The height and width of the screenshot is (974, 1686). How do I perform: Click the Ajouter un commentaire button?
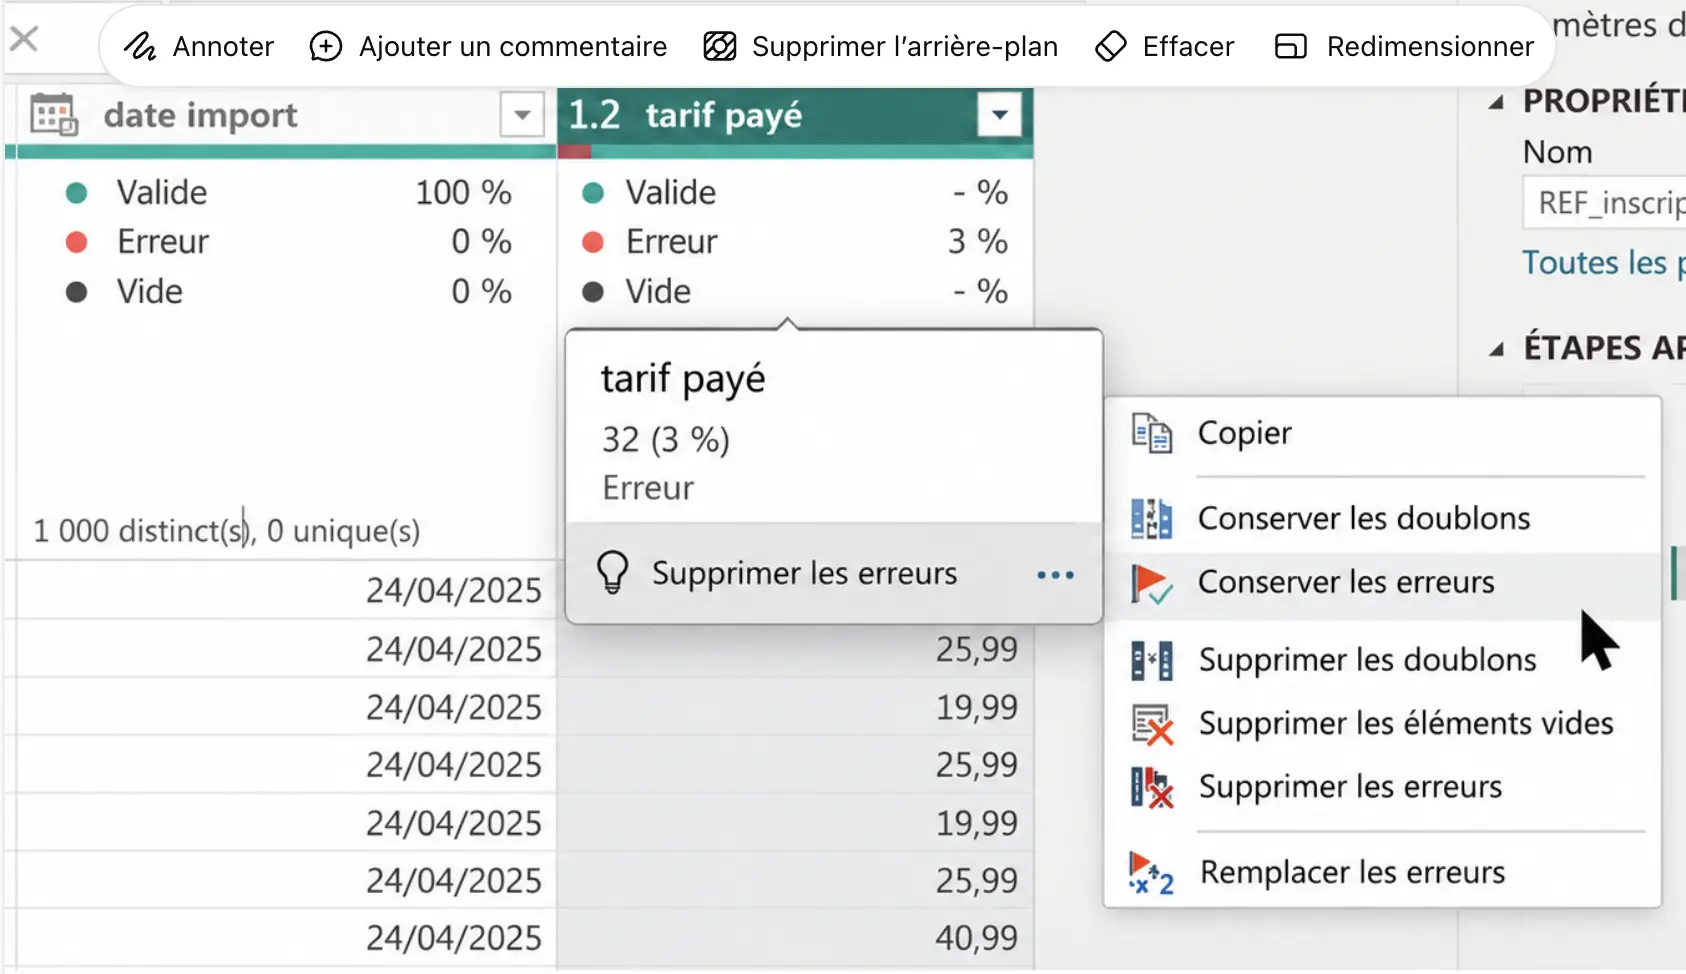[x=488, y=46]
